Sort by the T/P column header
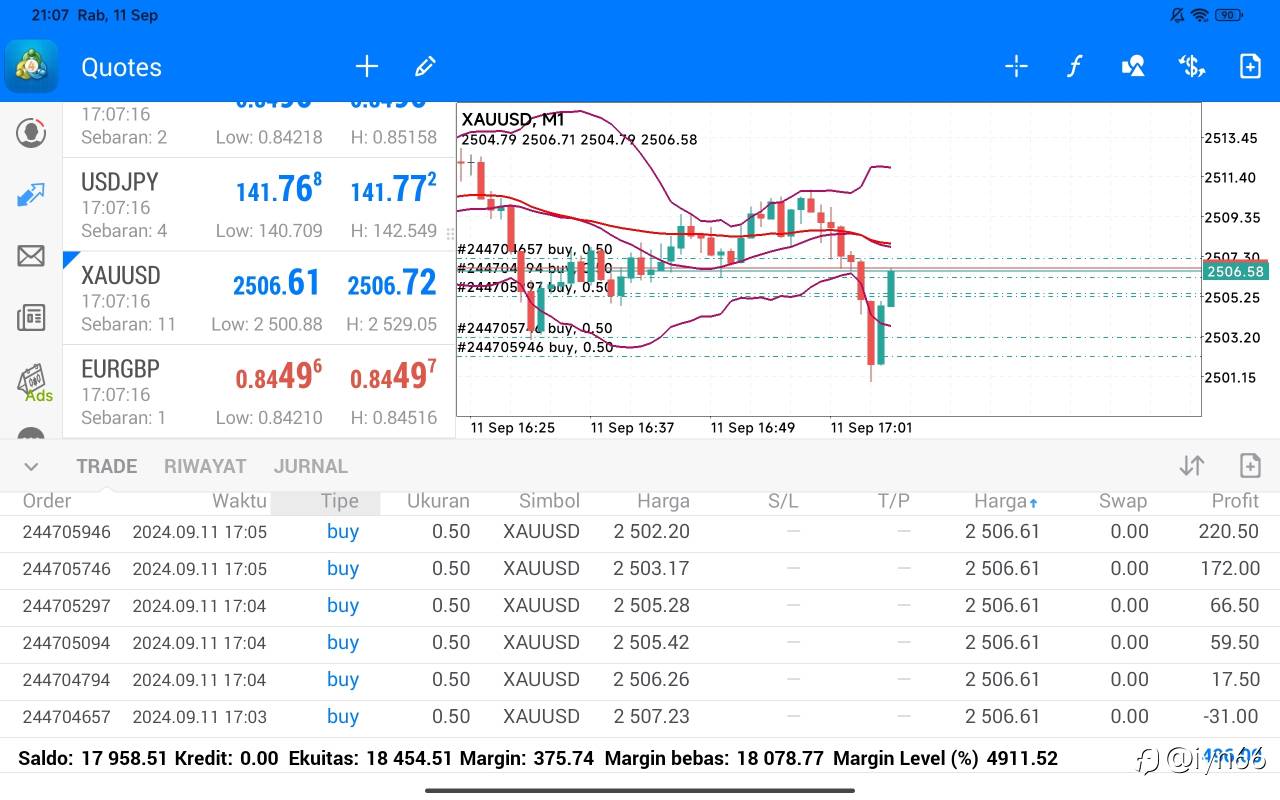The height and width of the screenshot is (800, 1280). pos(894,501)
